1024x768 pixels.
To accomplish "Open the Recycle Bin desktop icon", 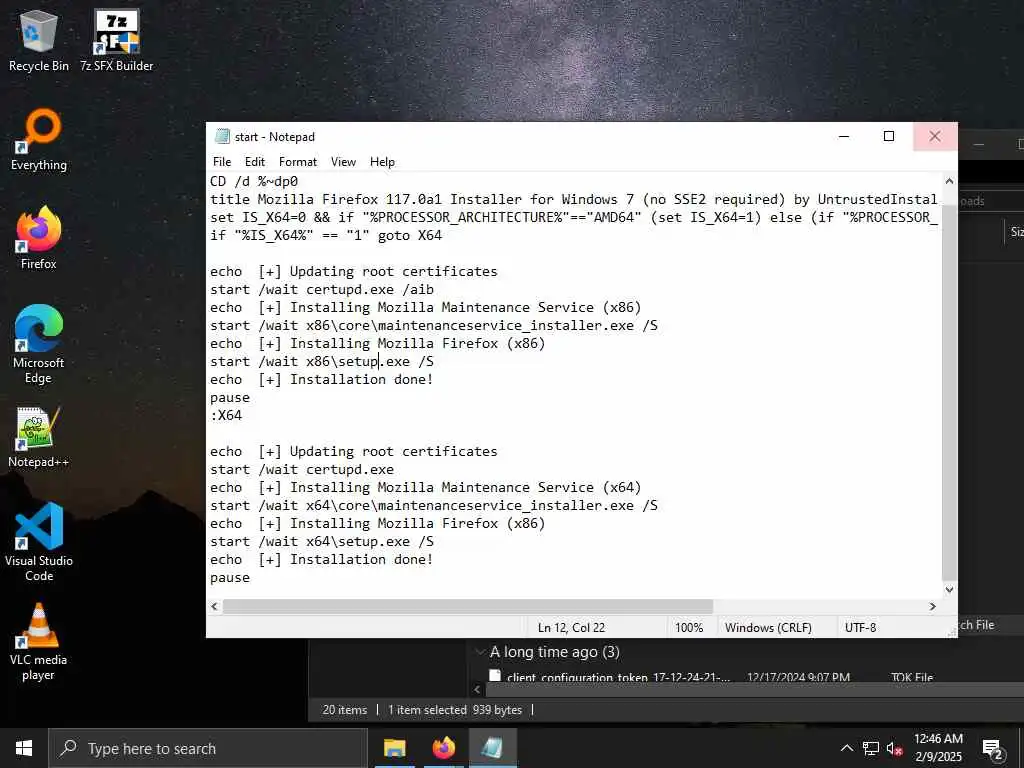I will [39, 40].
